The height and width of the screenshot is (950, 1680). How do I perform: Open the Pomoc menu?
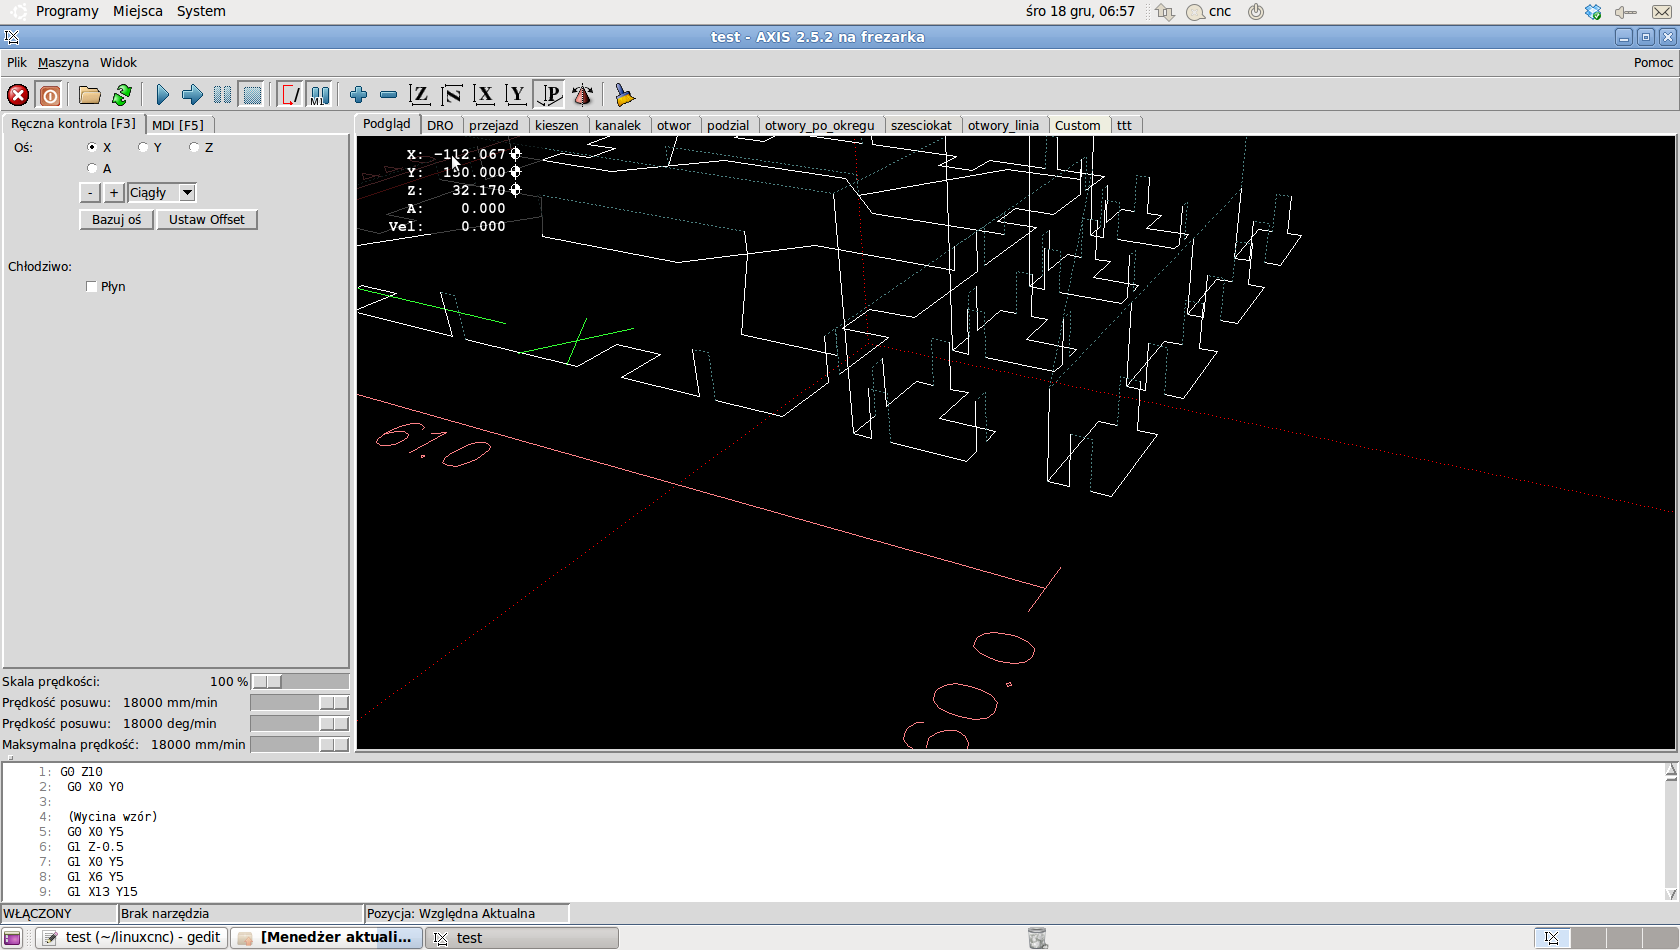1653,62
